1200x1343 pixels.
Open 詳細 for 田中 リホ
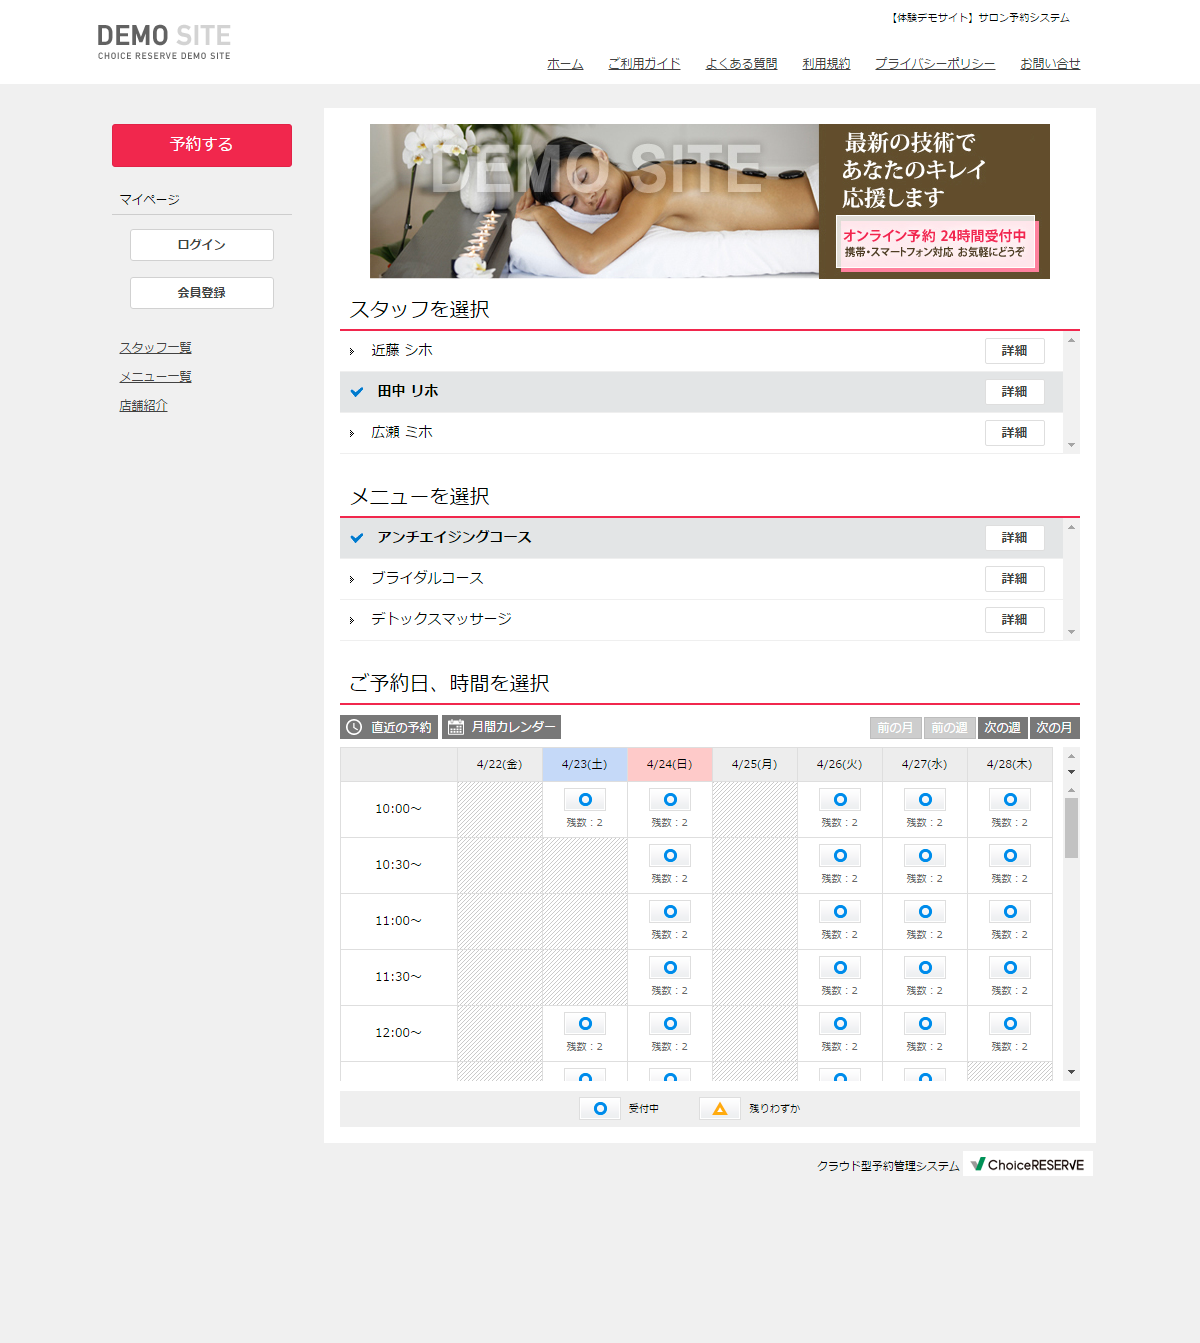click(1015, 392)
